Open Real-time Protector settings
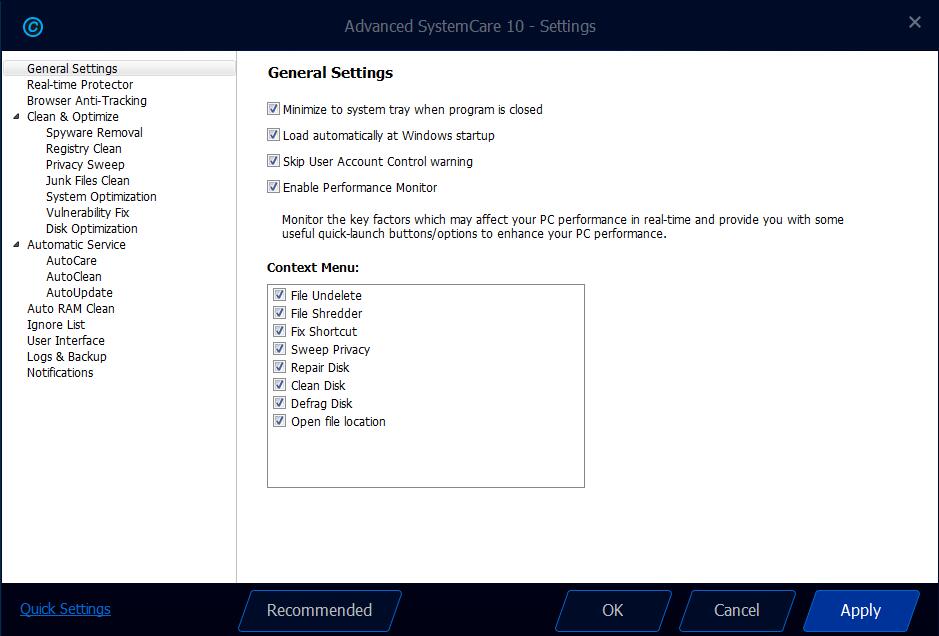 tap(80, 84)
